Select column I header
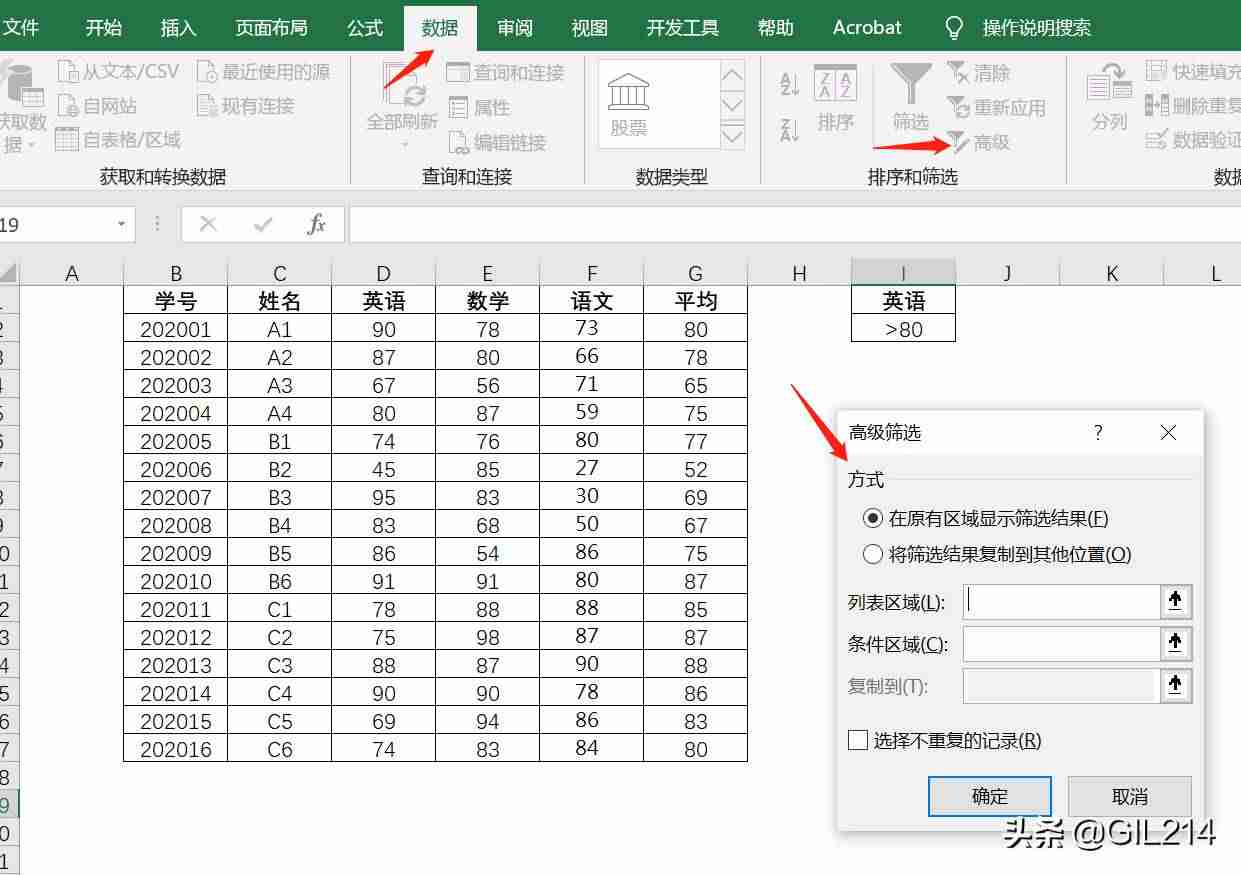The image size is (1241, 875). click(903, 273)
